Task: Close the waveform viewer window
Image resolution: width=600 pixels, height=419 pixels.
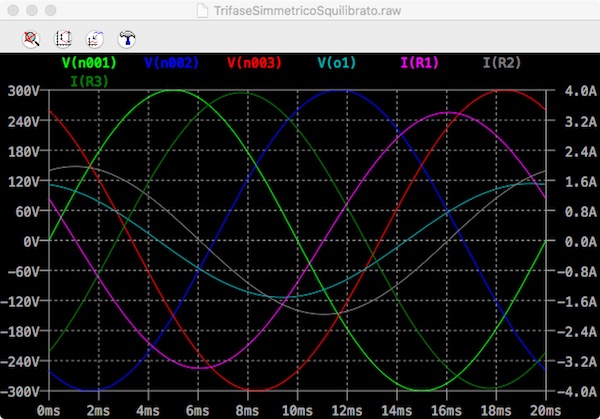Action: (13, 8)
